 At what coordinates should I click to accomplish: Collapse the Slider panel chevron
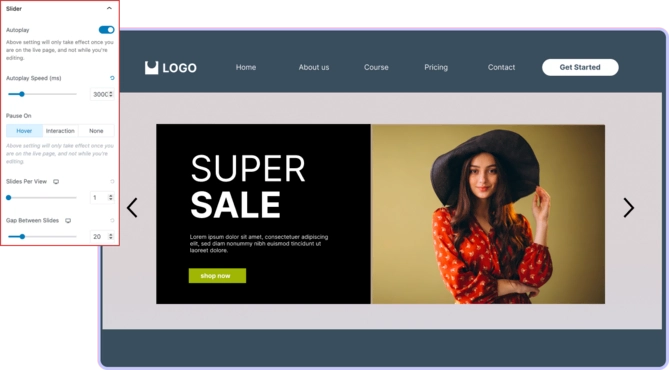tap(109, 8)
